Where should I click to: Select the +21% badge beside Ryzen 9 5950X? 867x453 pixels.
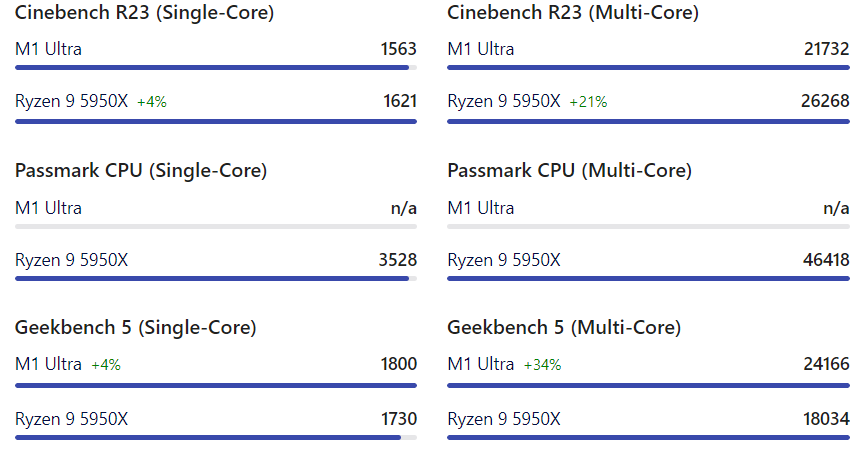click(588, 102)
